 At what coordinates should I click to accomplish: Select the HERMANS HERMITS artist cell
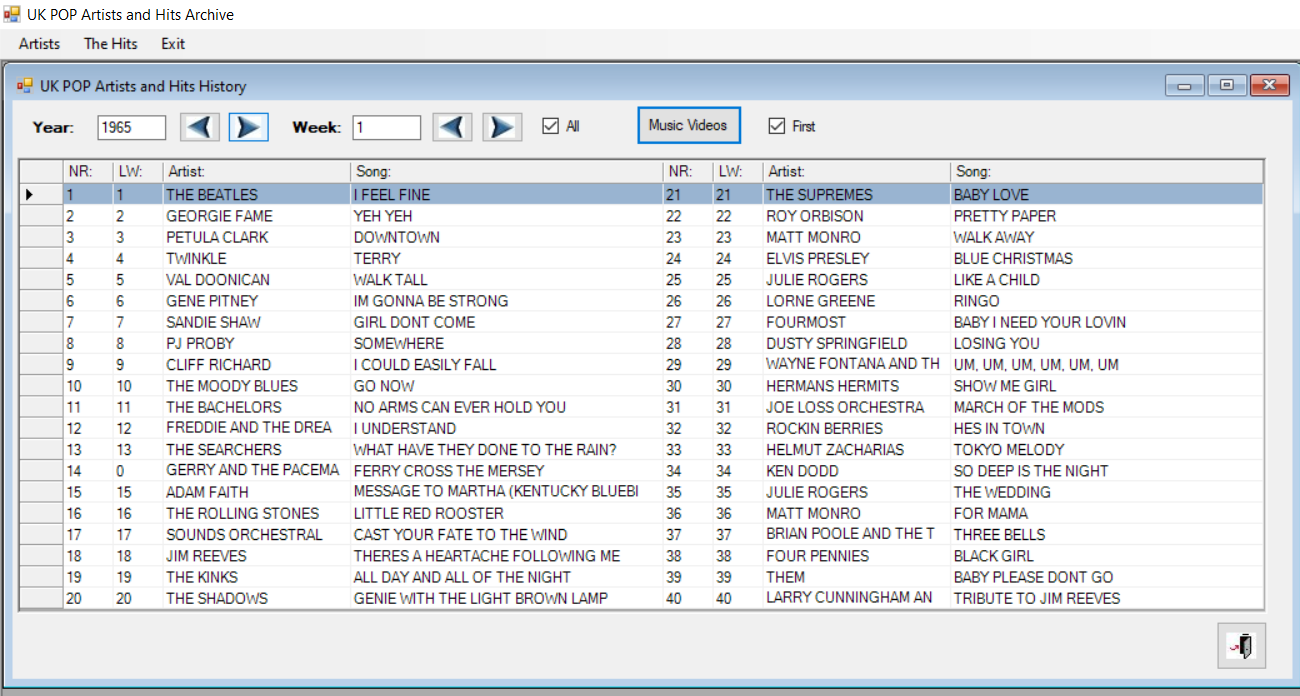[857, 386]
